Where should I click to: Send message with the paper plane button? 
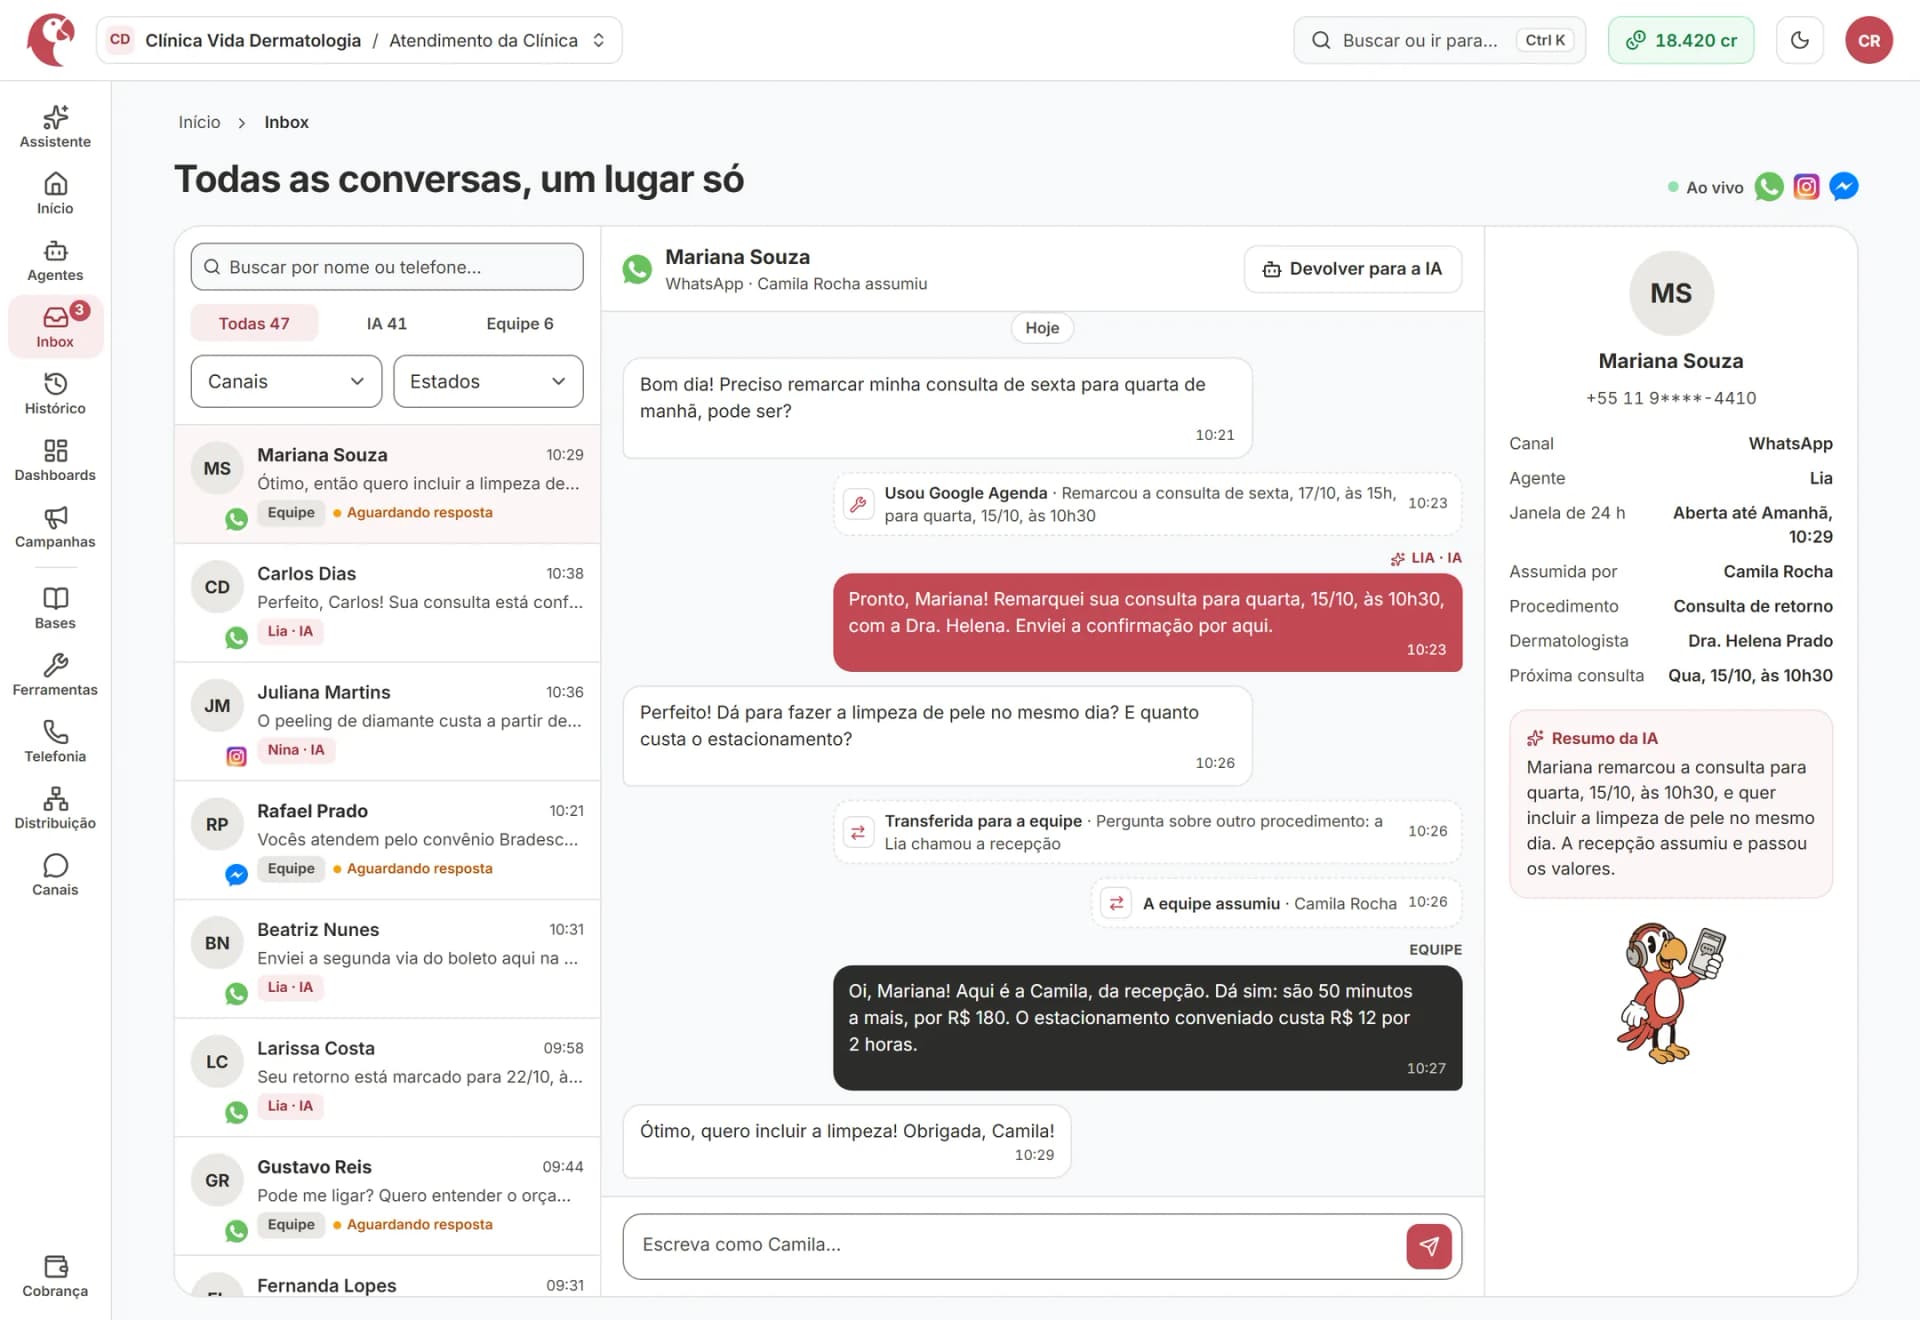click(x=1428, y=1246)
